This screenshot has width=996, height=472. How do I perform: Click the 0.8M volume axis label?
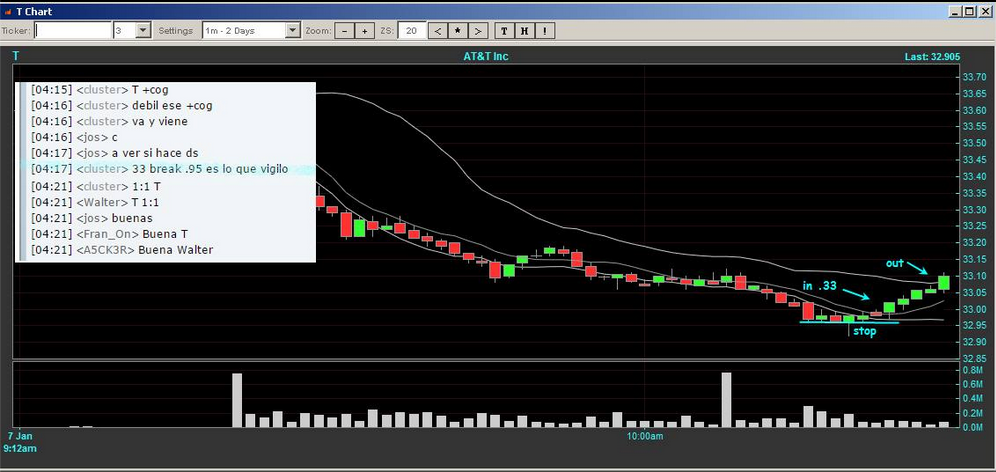pos(974,369)
